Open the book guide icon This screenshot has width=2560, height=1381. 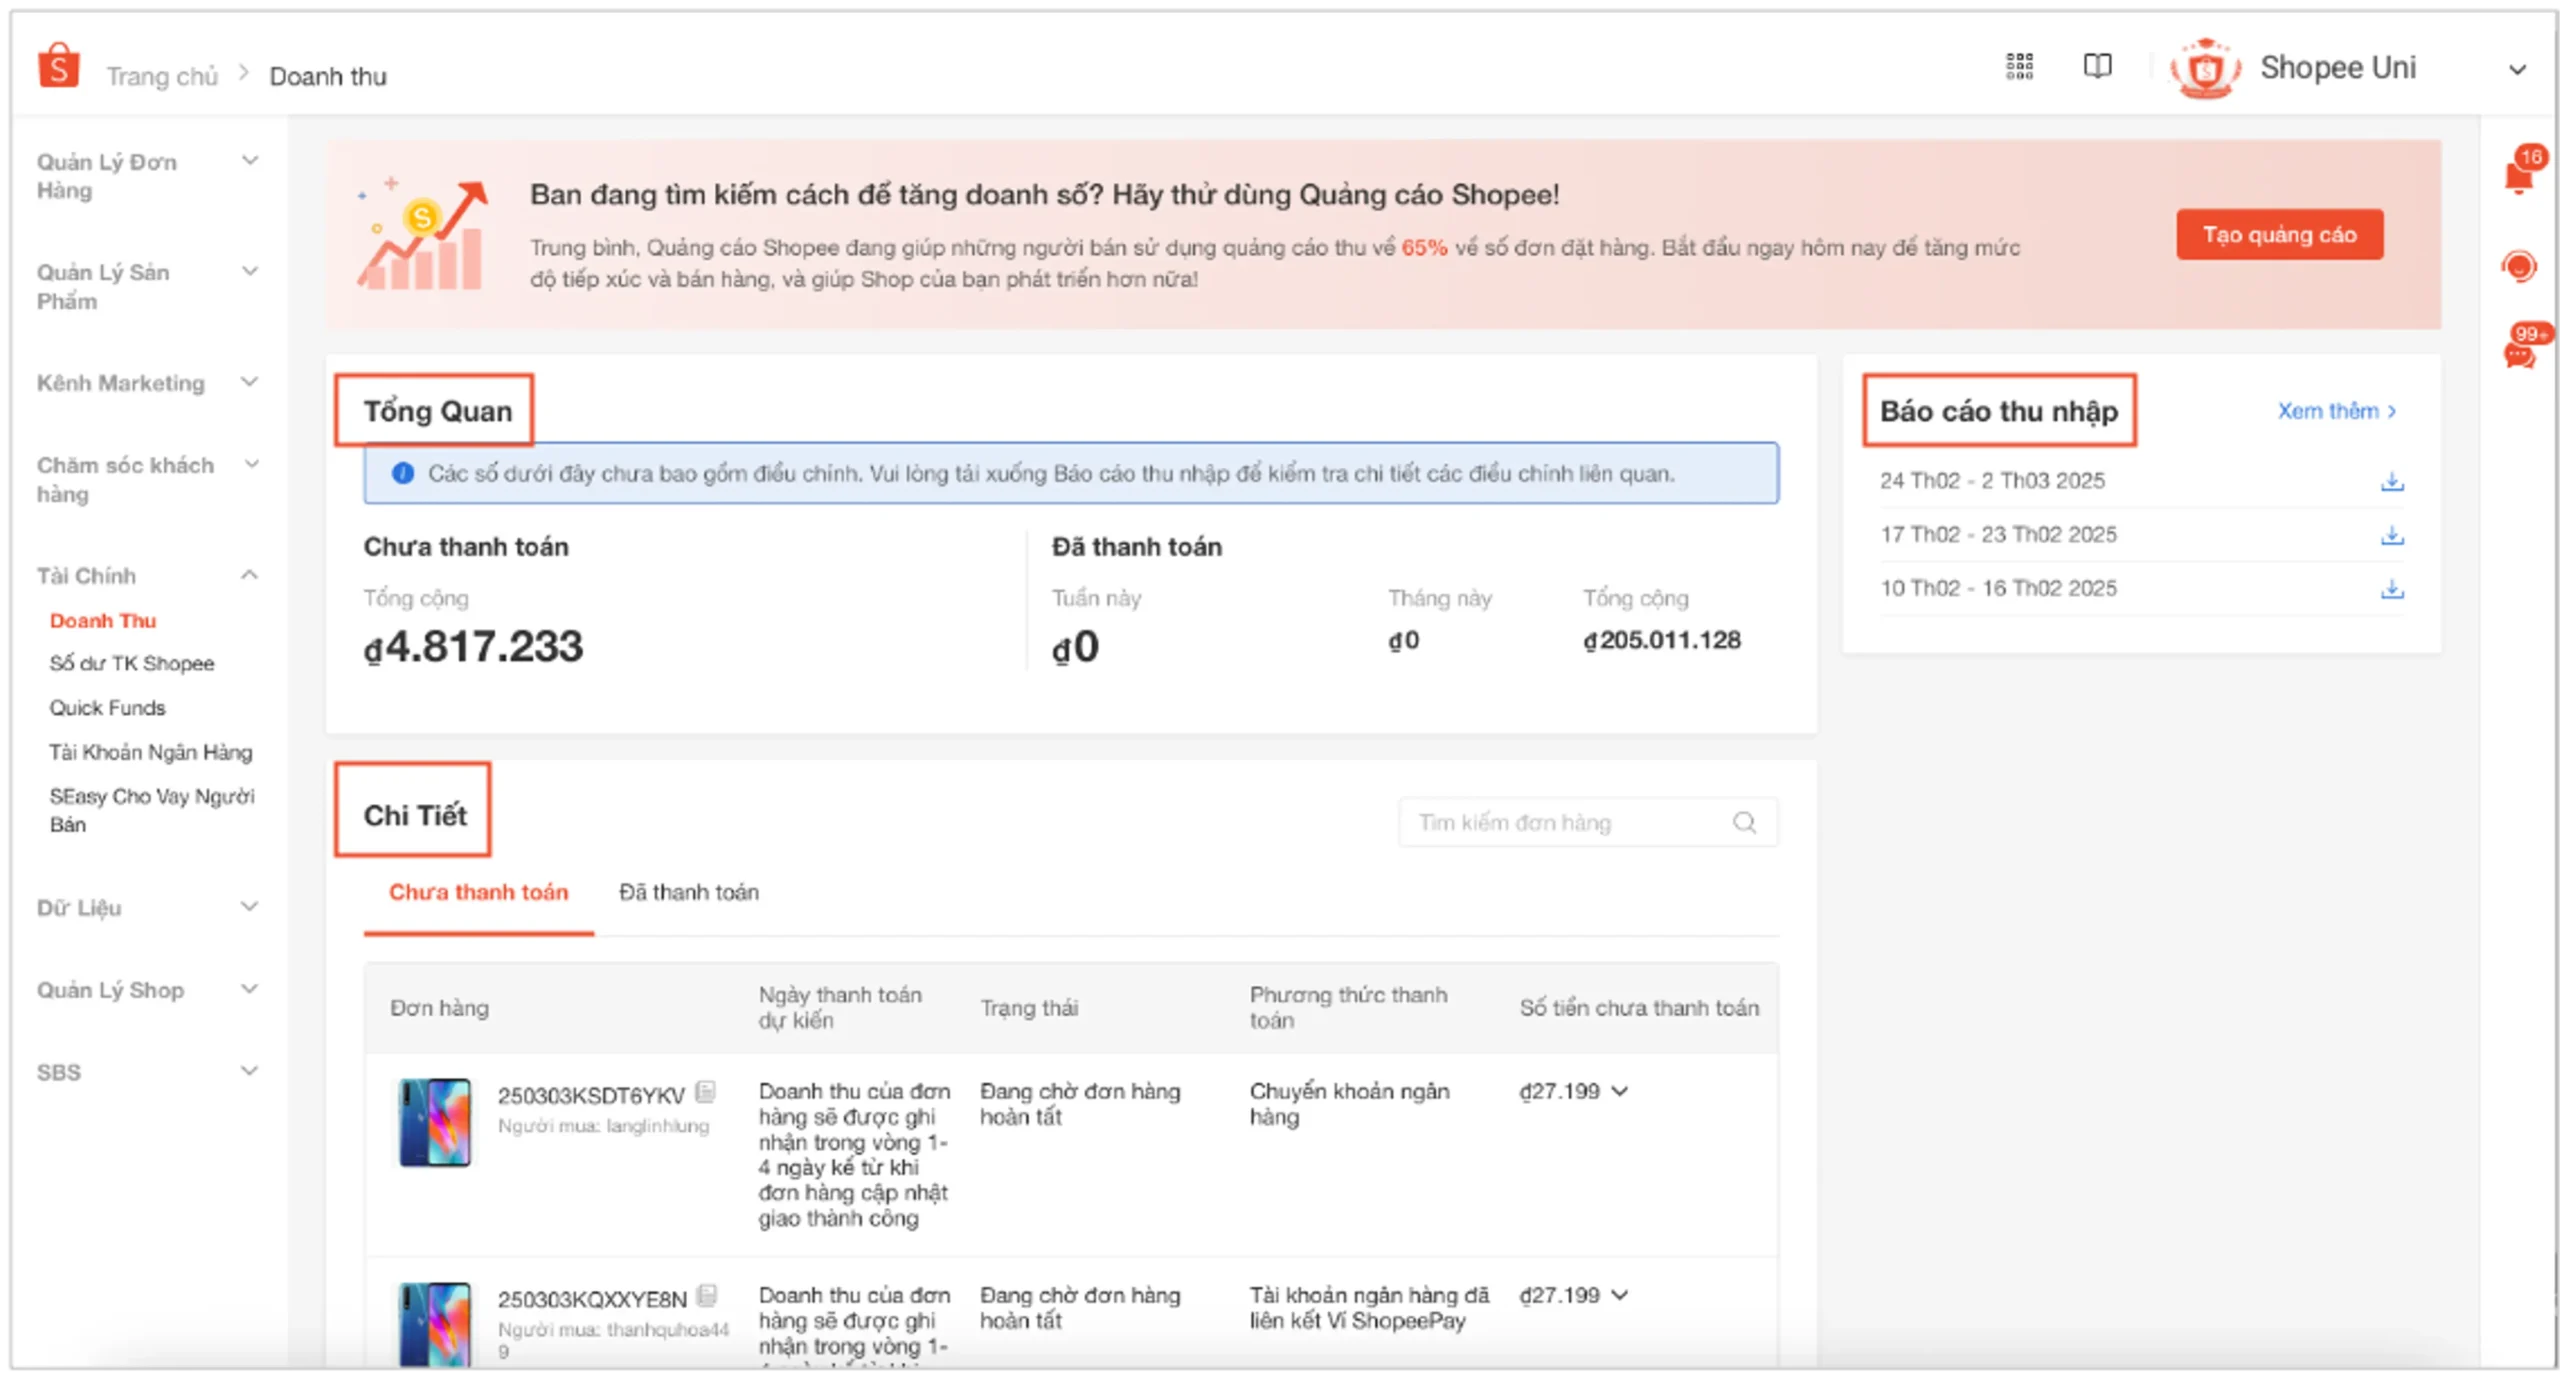tap(2096, 66)
